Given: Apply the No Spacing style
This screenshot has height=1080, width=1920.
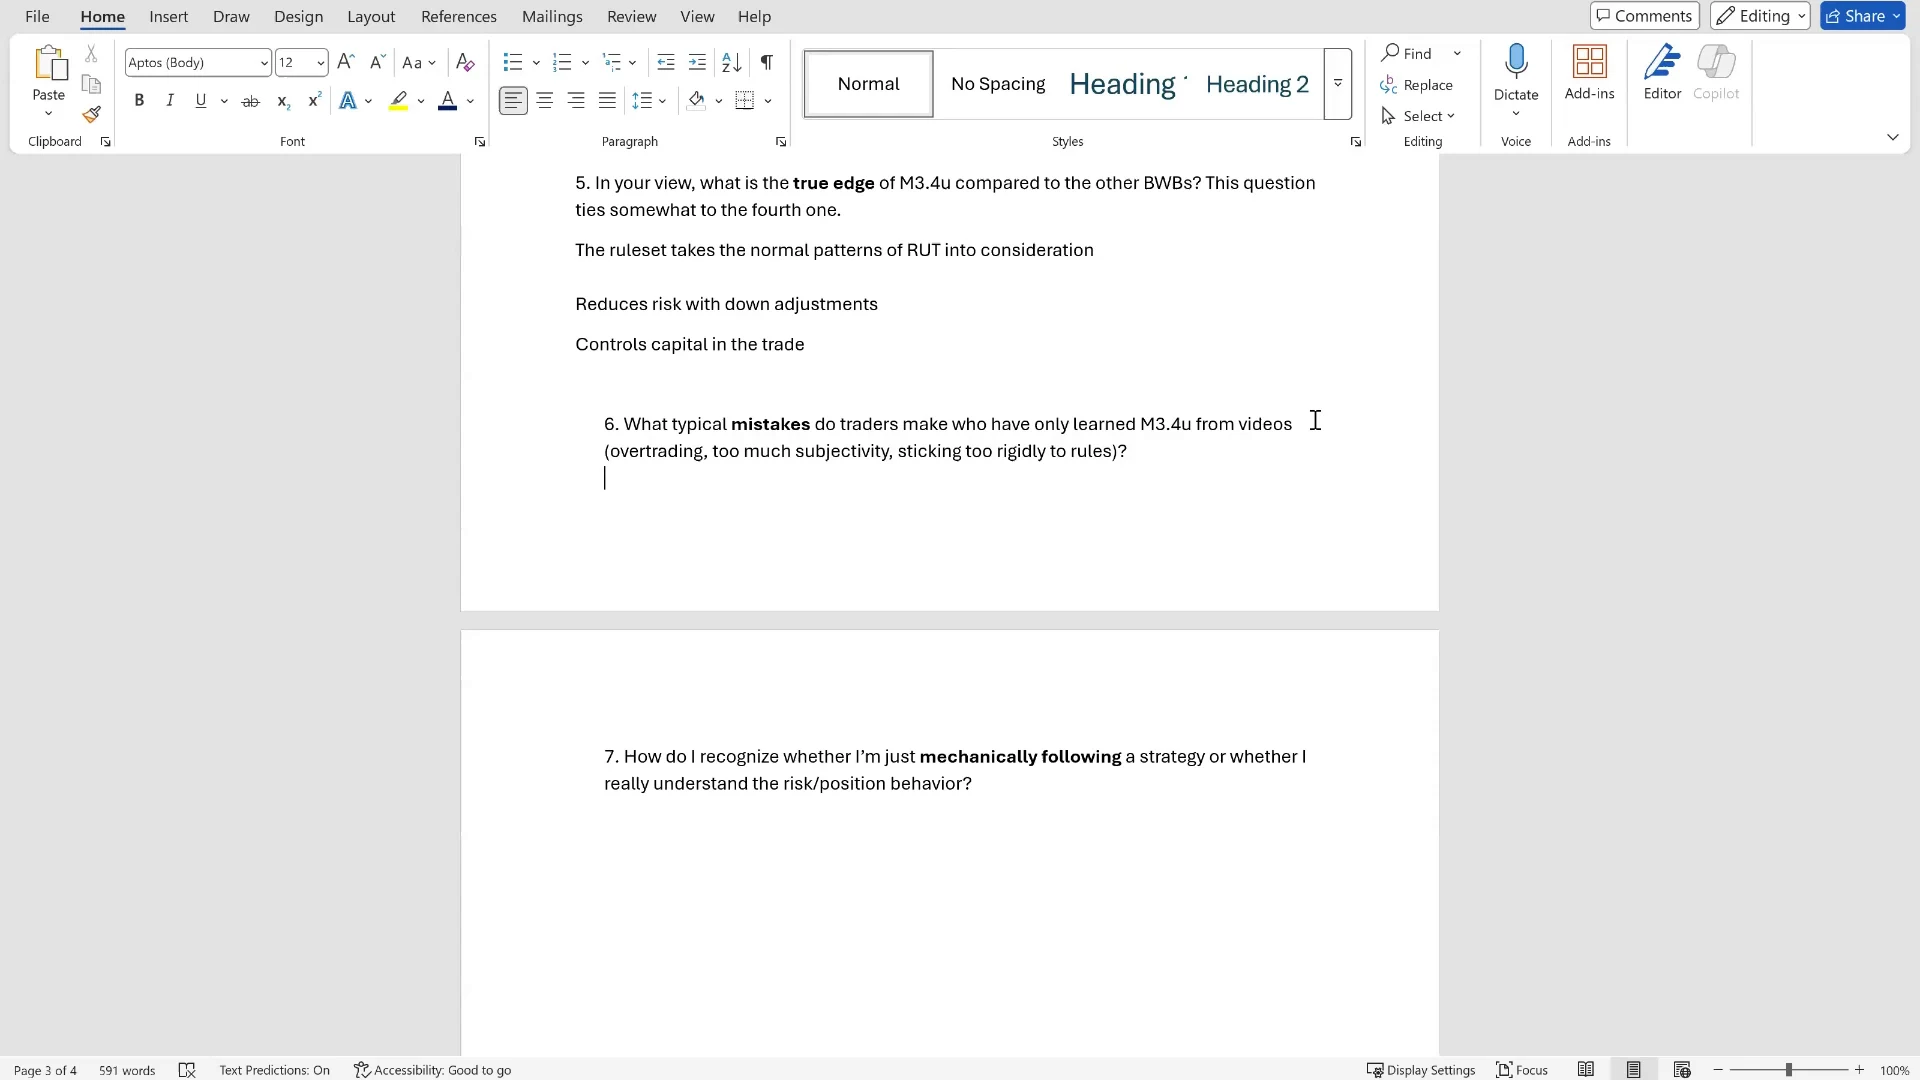Looking at the screenshot, I should 998,84.
